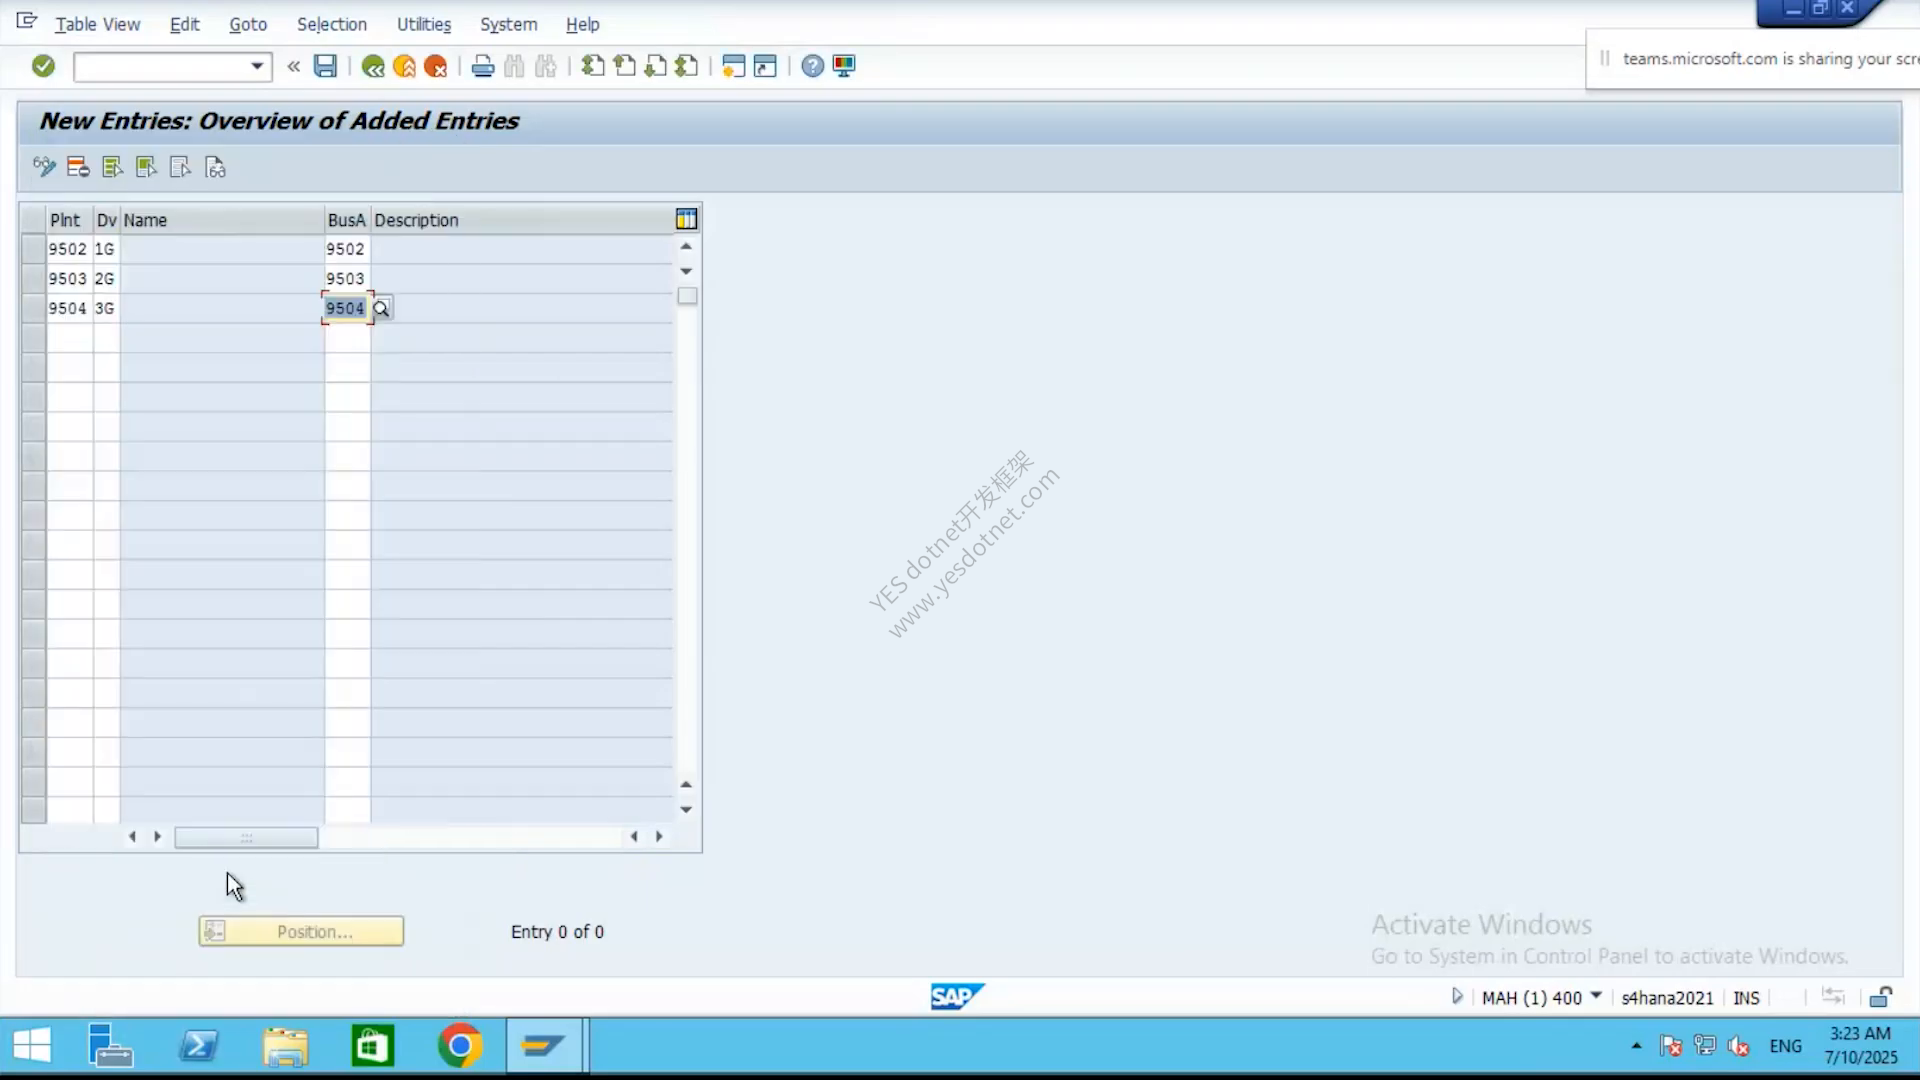Screen dimensions: 1920x1080
Task: Create a new SAP session
Action: tap(734, 66)
